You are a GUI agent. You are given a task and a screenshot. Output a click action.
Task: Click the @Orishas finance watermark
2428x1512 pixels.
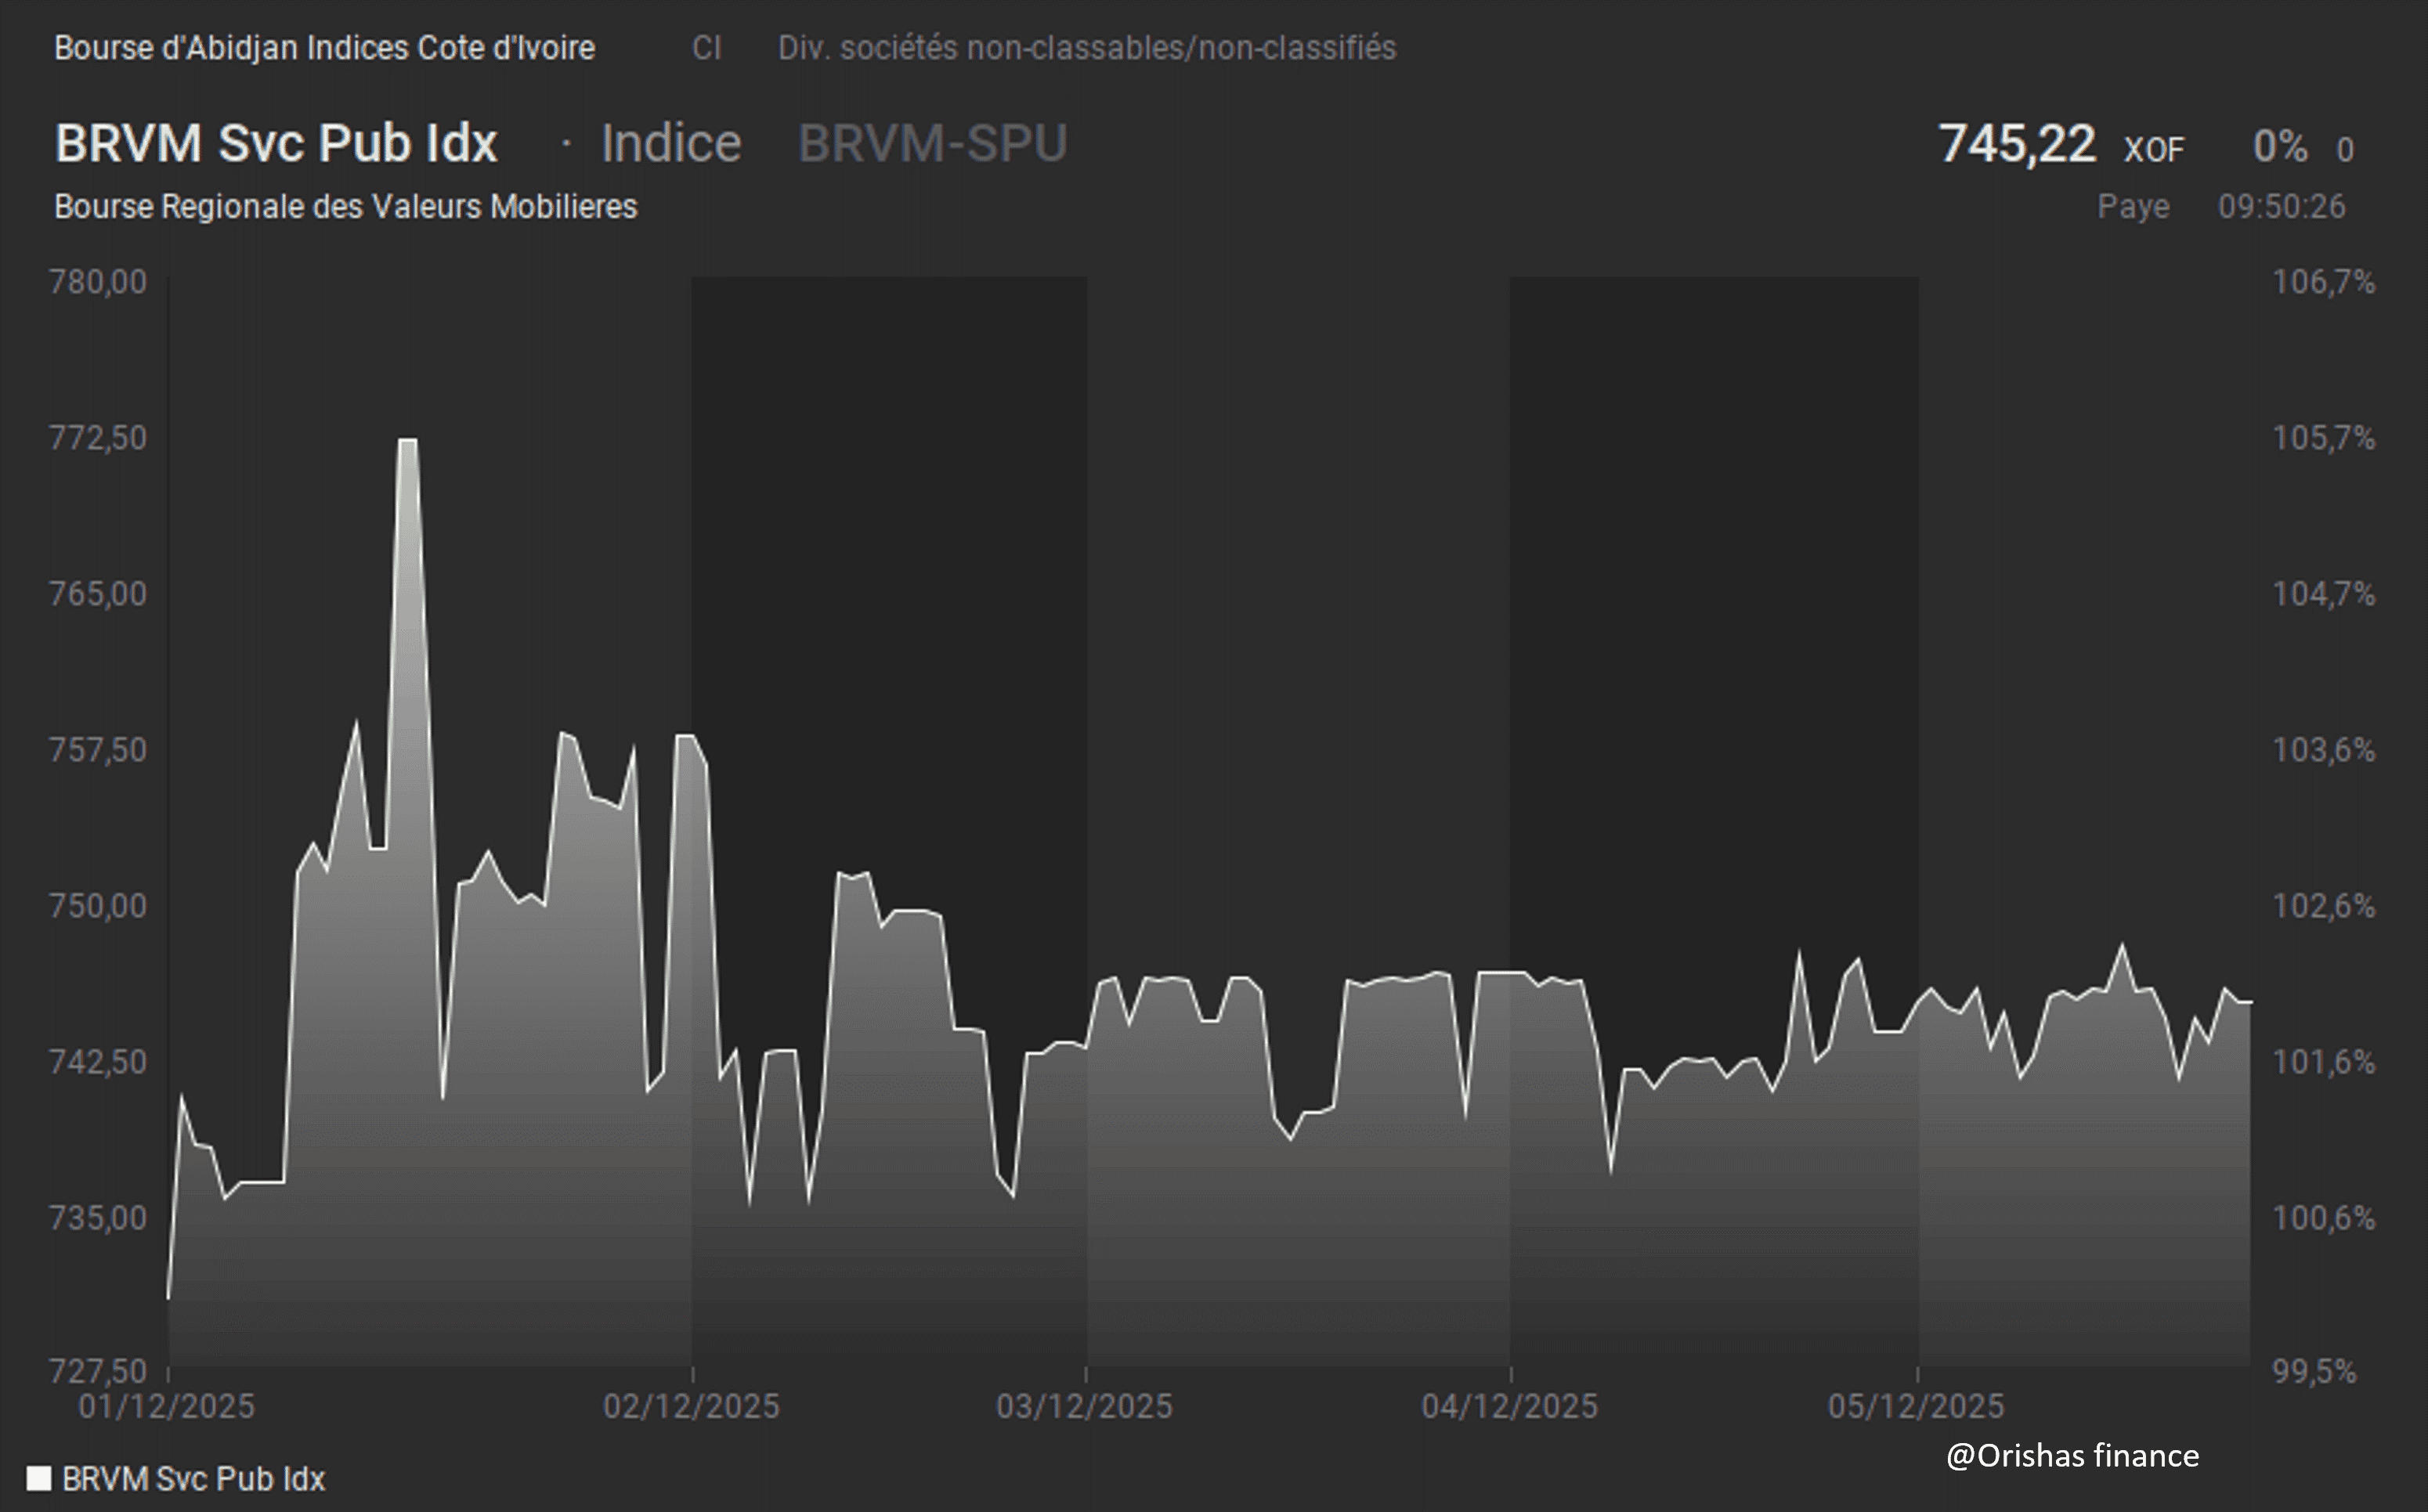2072,1455
